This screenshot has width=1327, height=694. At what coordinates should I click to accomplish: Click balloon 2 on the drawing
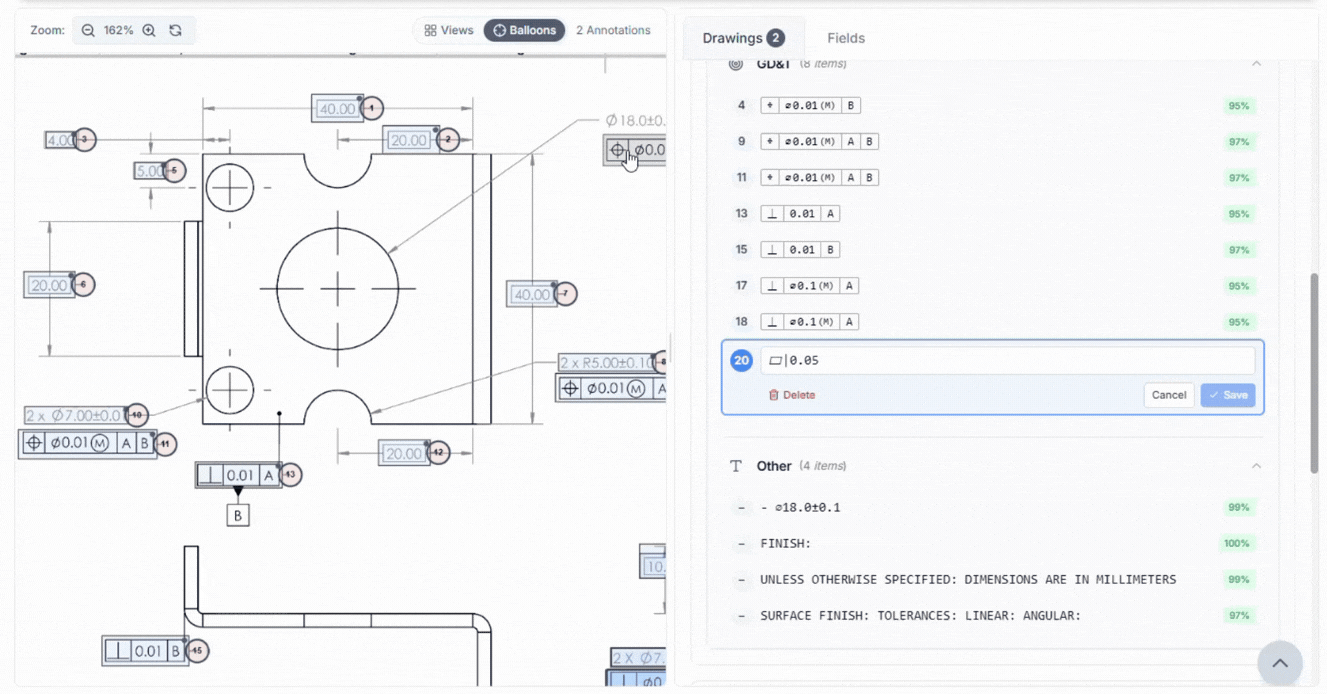coord(448,139)
